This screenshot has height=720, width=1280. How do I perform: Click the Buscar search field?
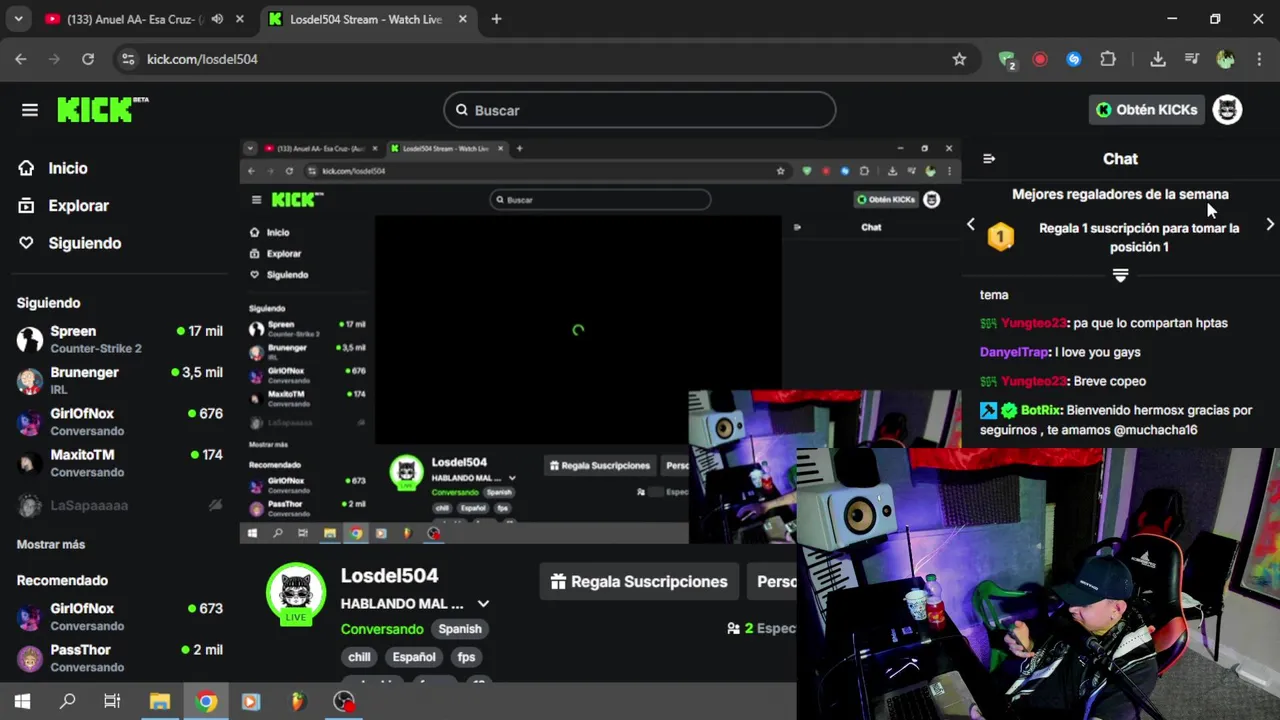640,110
